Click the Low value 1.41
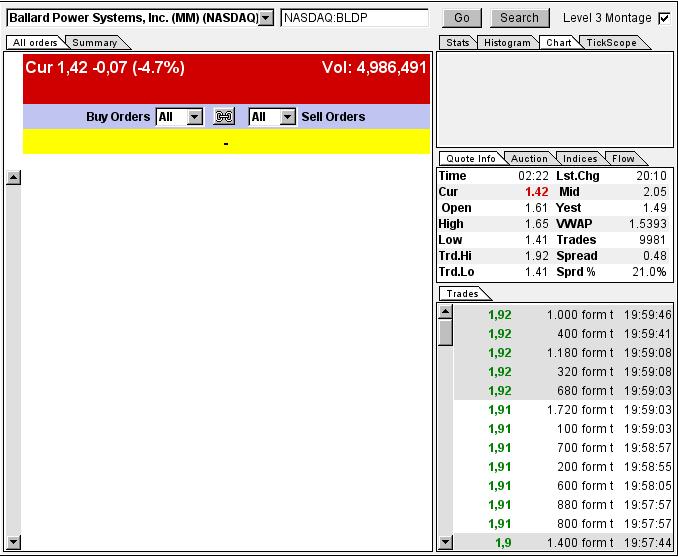Image resolution: width=678 pixels, height=557 pixels. pyautogui.click(x=537, y=240)
